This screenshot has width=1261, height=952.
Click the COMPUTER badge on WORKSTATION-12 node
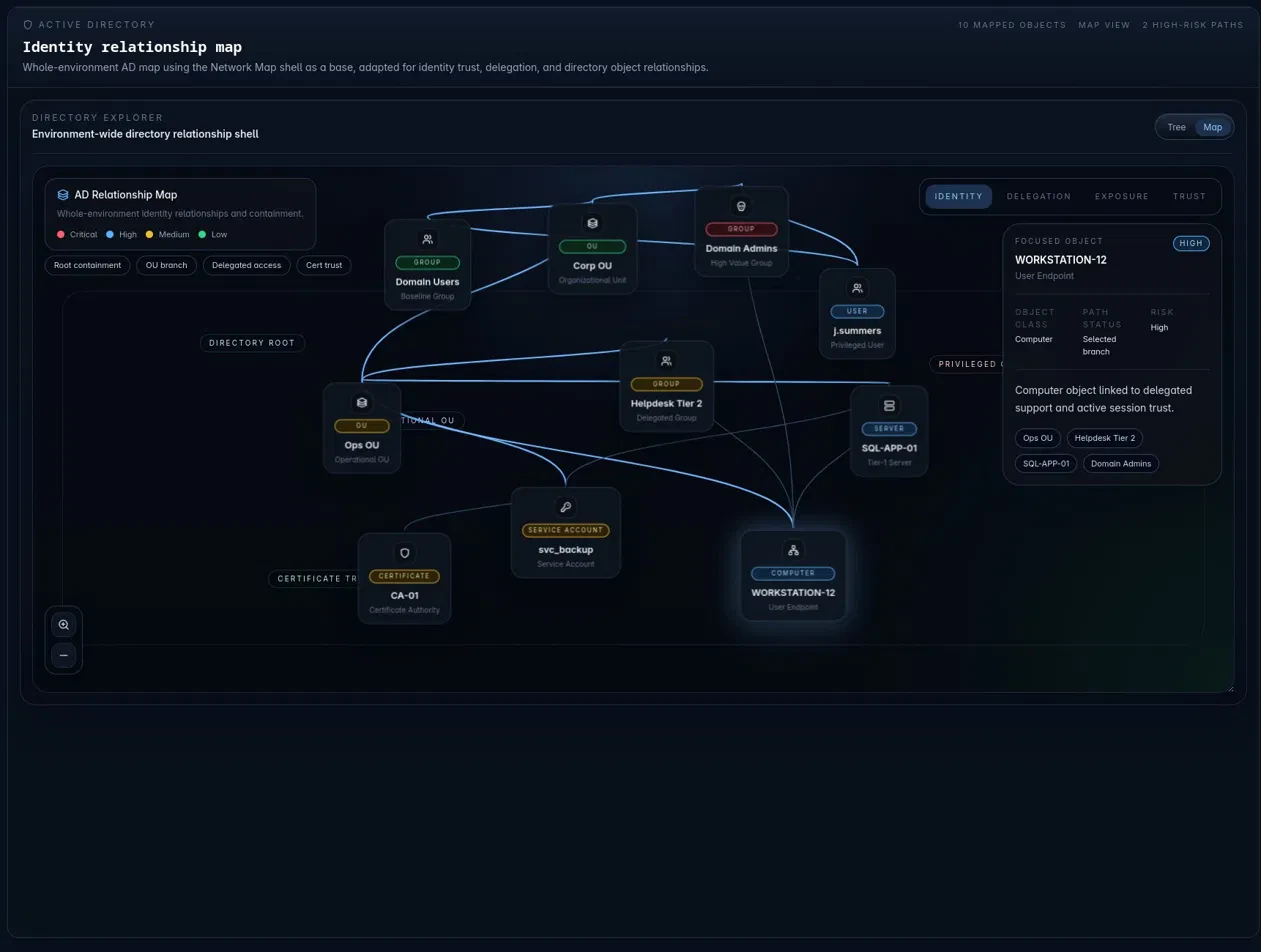tap(793, 573)
